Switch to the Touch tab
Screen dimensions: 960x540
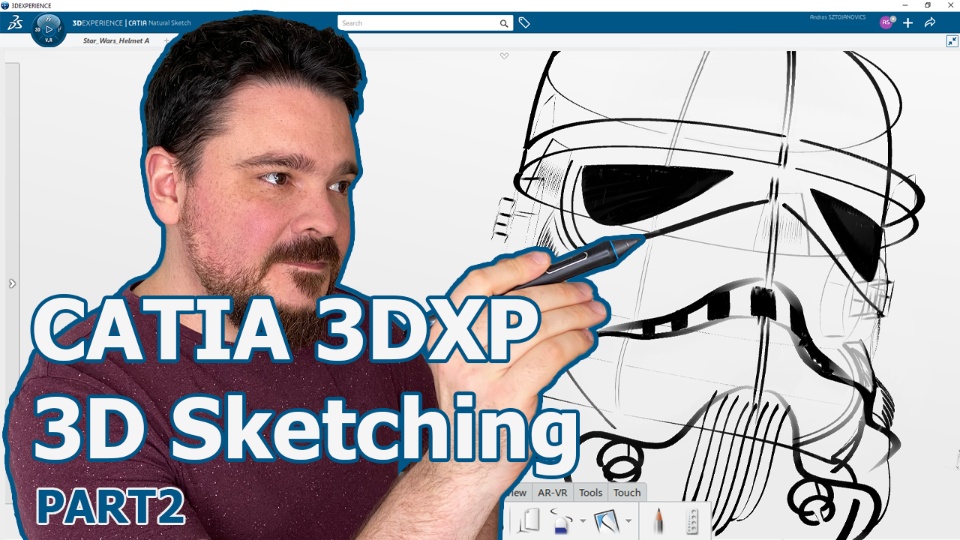(x=627, y=492)
